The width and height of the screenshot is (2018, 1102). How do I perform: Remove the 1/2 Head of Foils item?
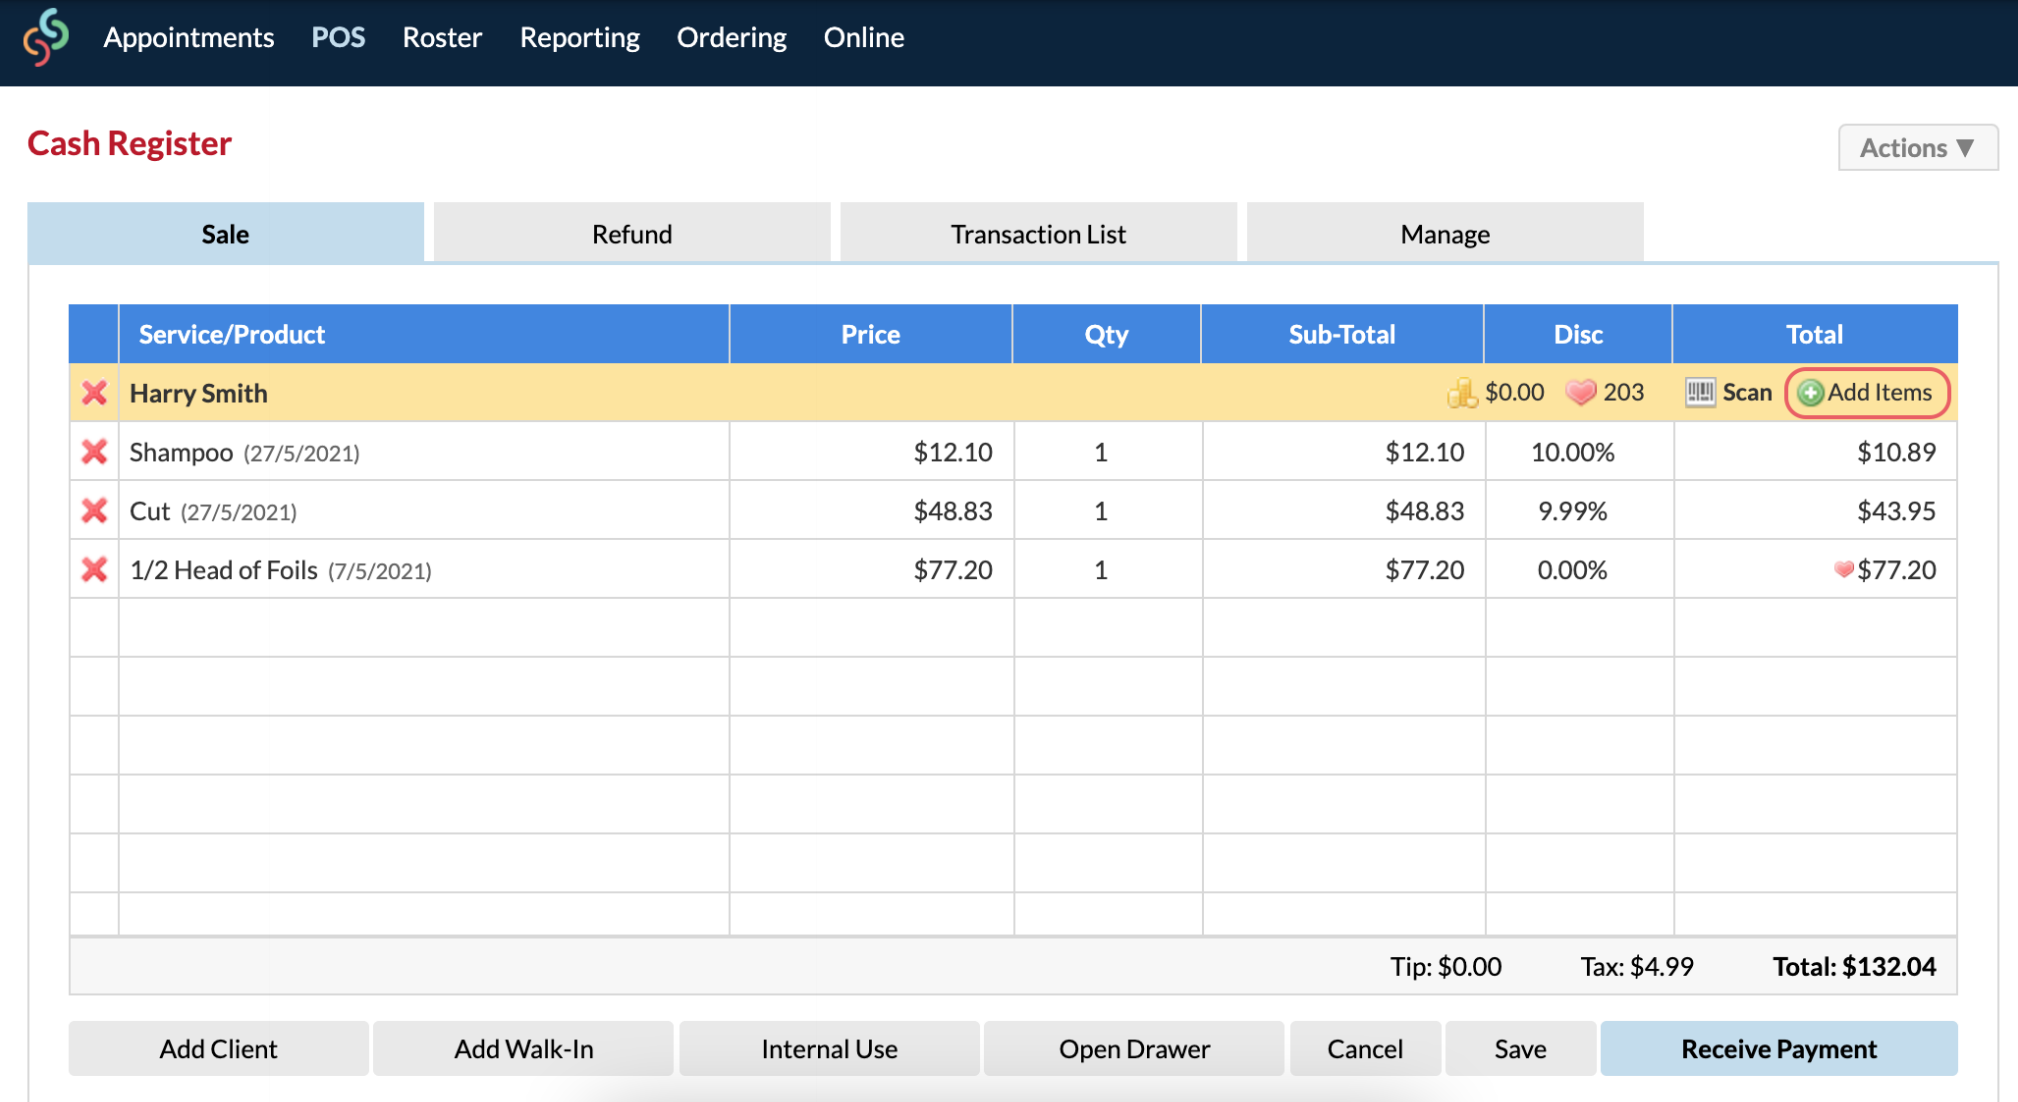[93, 569]
